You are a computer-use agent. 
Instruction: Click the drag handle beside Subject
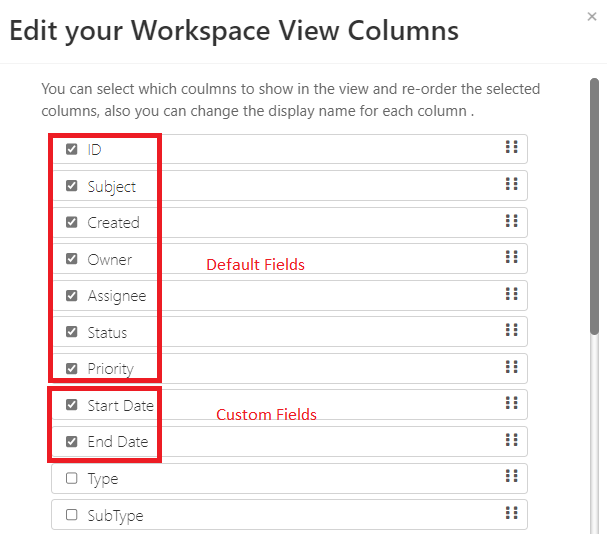[511, 184]
